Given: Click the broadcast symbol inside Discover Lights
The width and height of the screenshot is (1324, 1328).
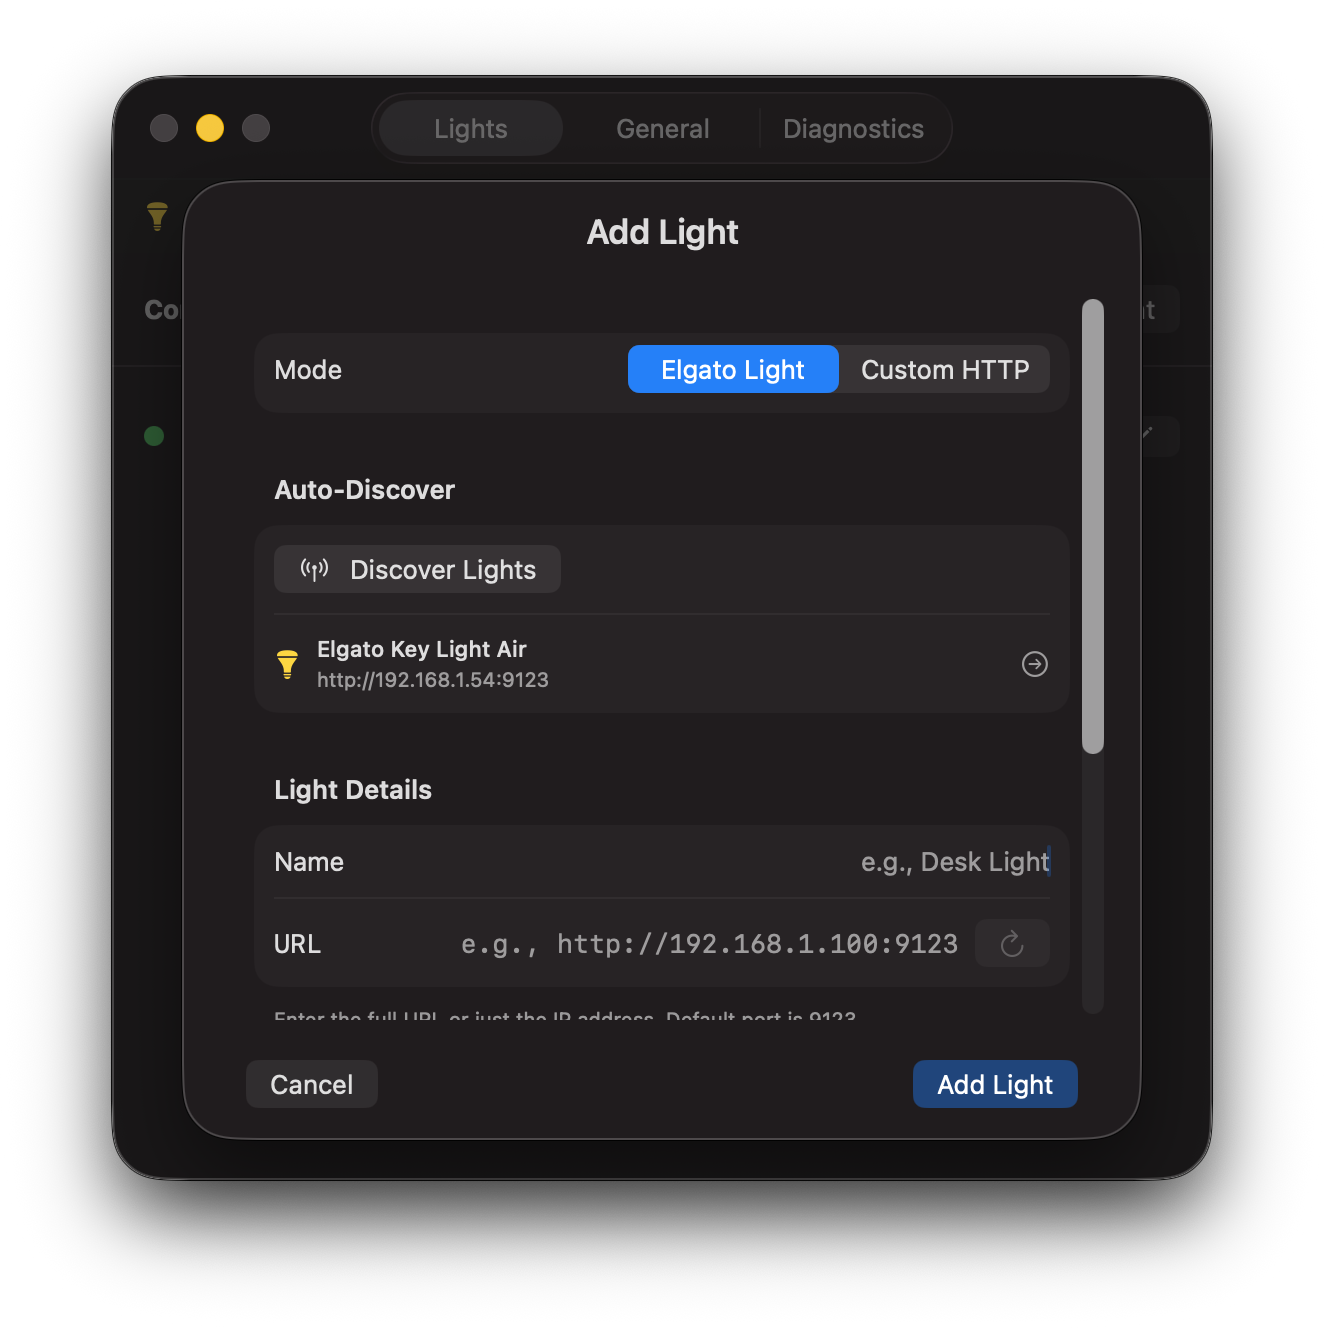Looking at the screenshot, I should (x=312, y=569).
